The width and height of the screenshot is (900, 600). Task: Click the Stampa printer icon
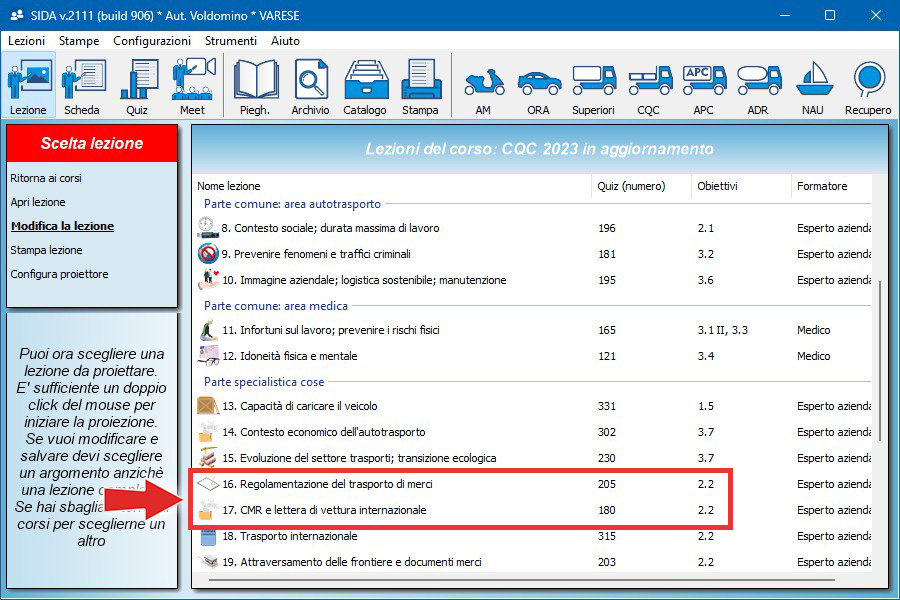click(420, 87)
